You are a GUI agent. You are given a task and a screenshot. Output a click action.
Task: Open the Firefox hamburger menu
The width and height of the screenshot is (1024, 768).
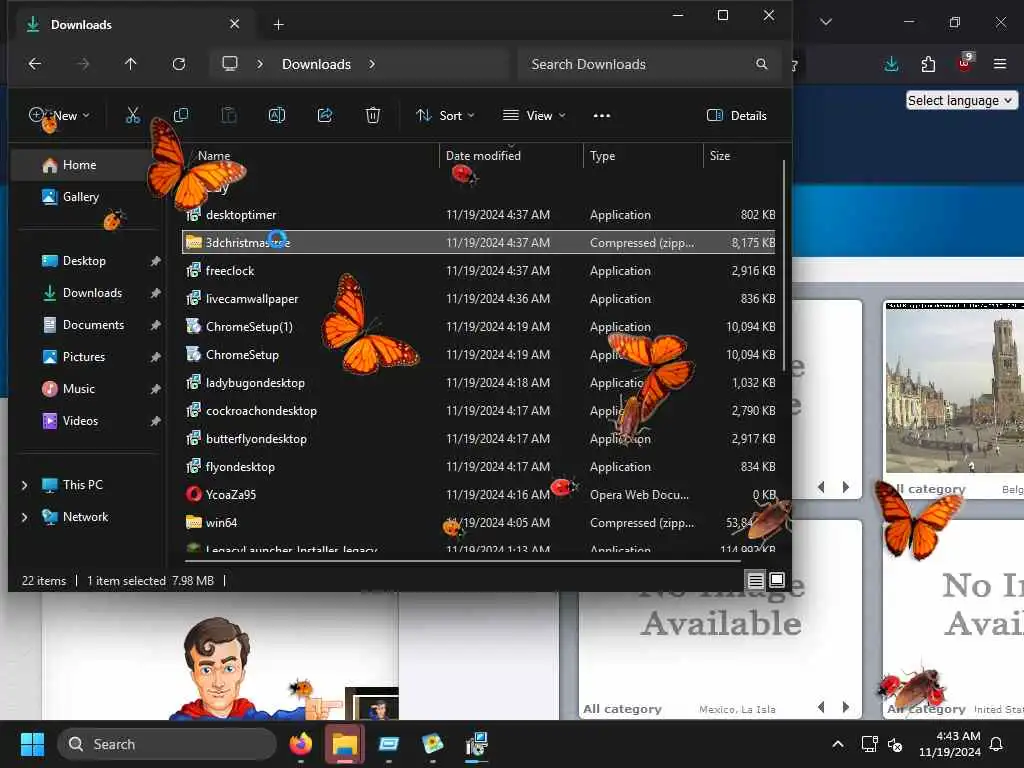[x=1000, y=64]
